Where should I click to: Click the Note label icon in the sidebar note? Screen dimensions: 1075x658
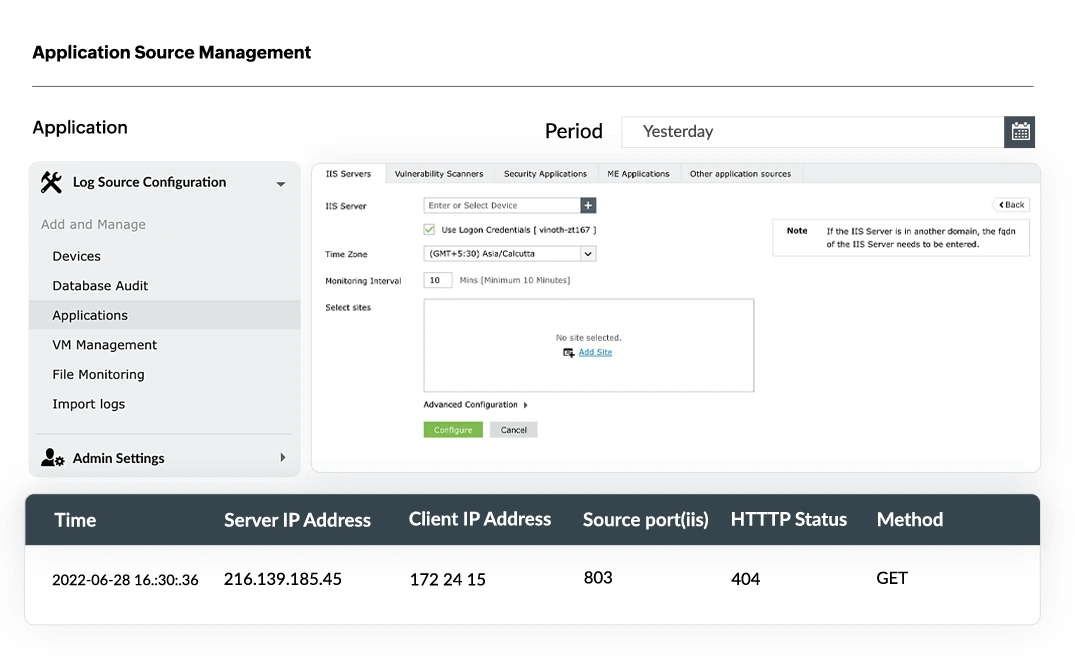pyautogui.click(x=796, y=230)
